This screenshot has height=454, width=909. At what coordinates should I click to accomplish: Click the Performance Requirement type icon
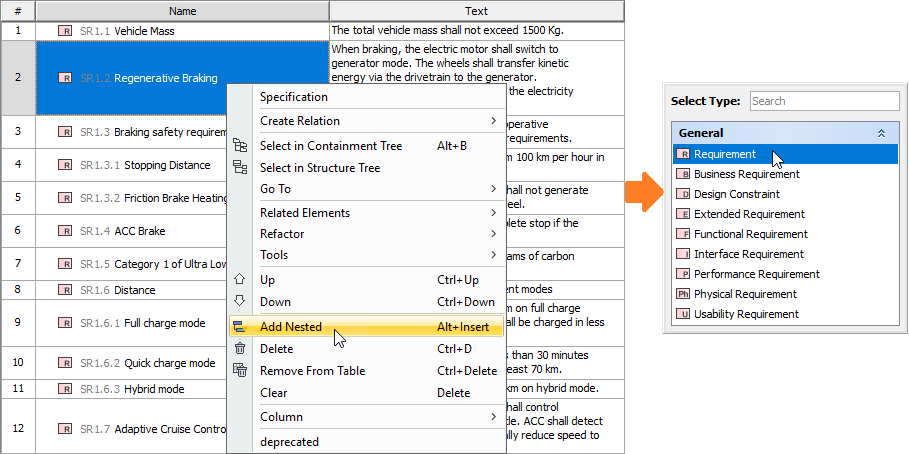pos(684,274)
